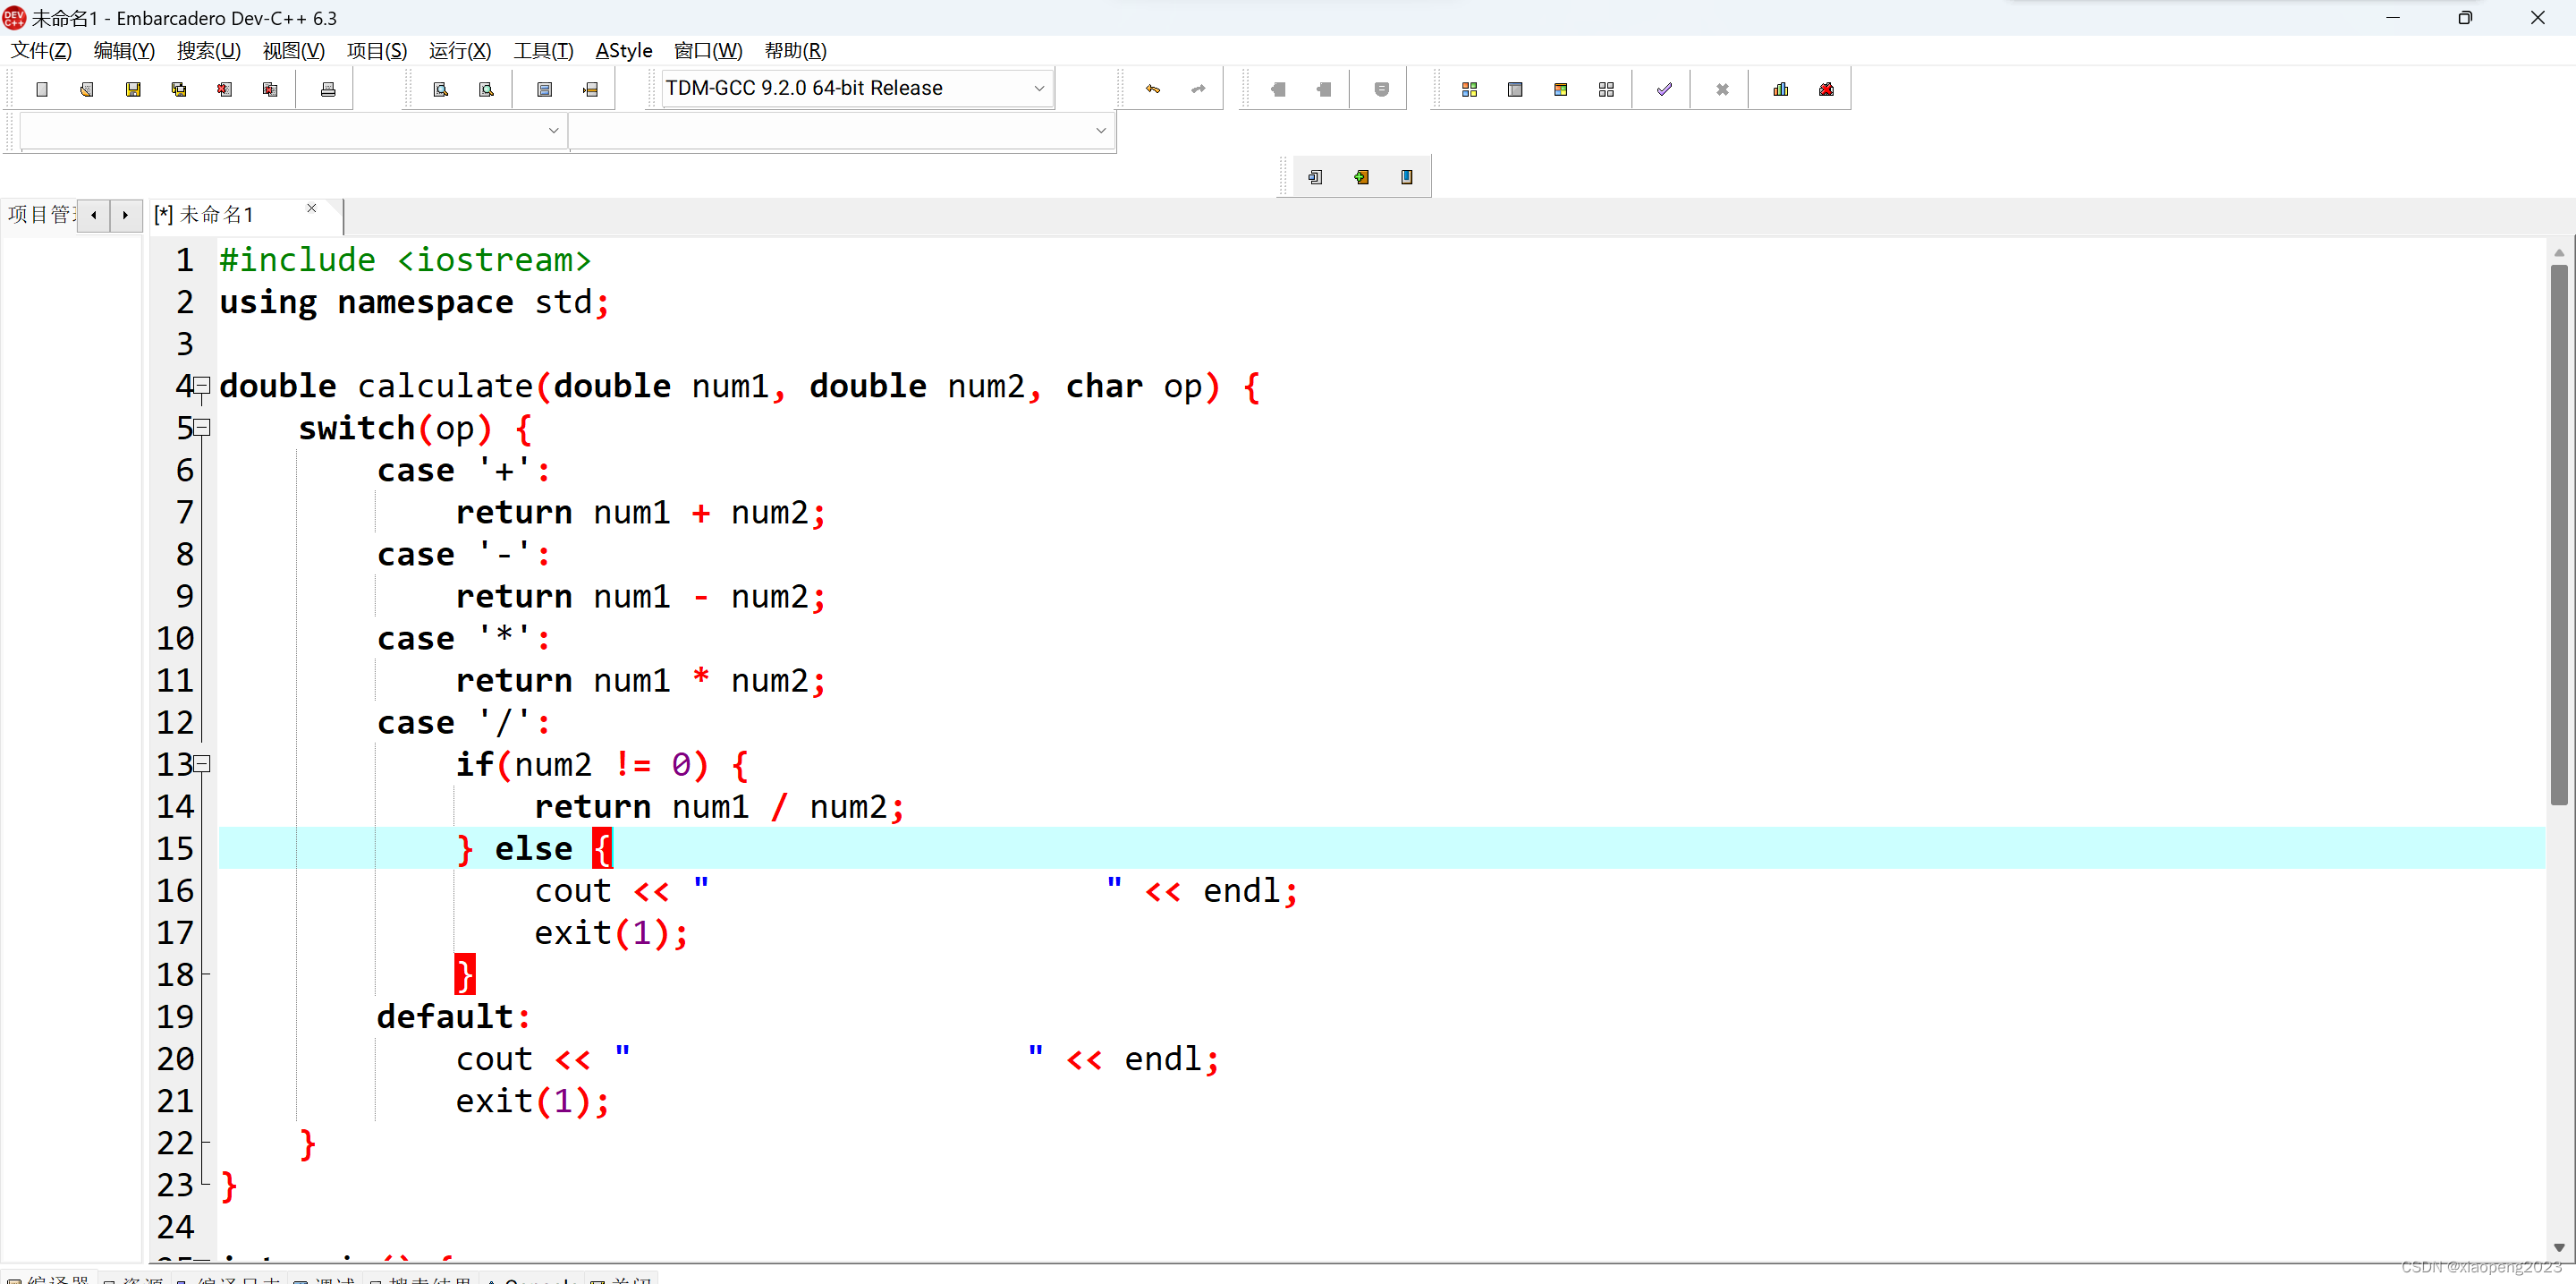Click the Save file floppy icon
The image size is (2576, 1284).
[x=133, y=89]
